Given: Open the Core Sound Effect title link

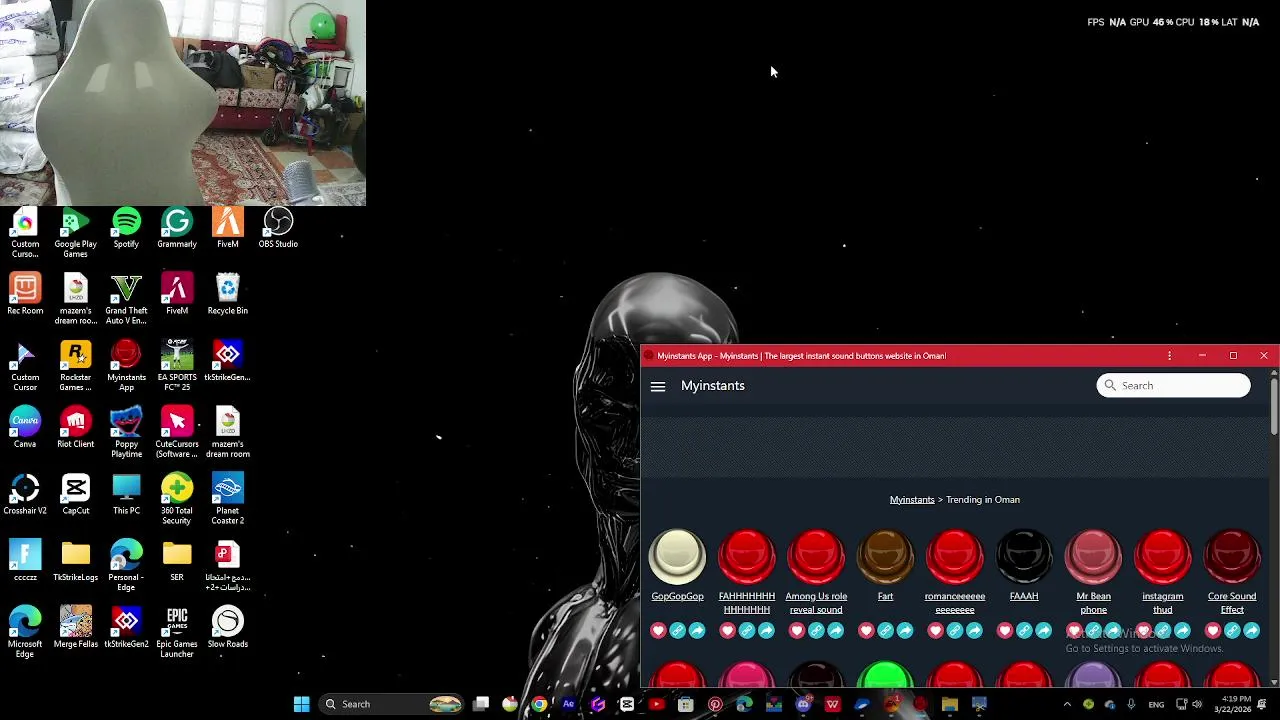Looking at the screenshot, I should tap(1232, 603).
